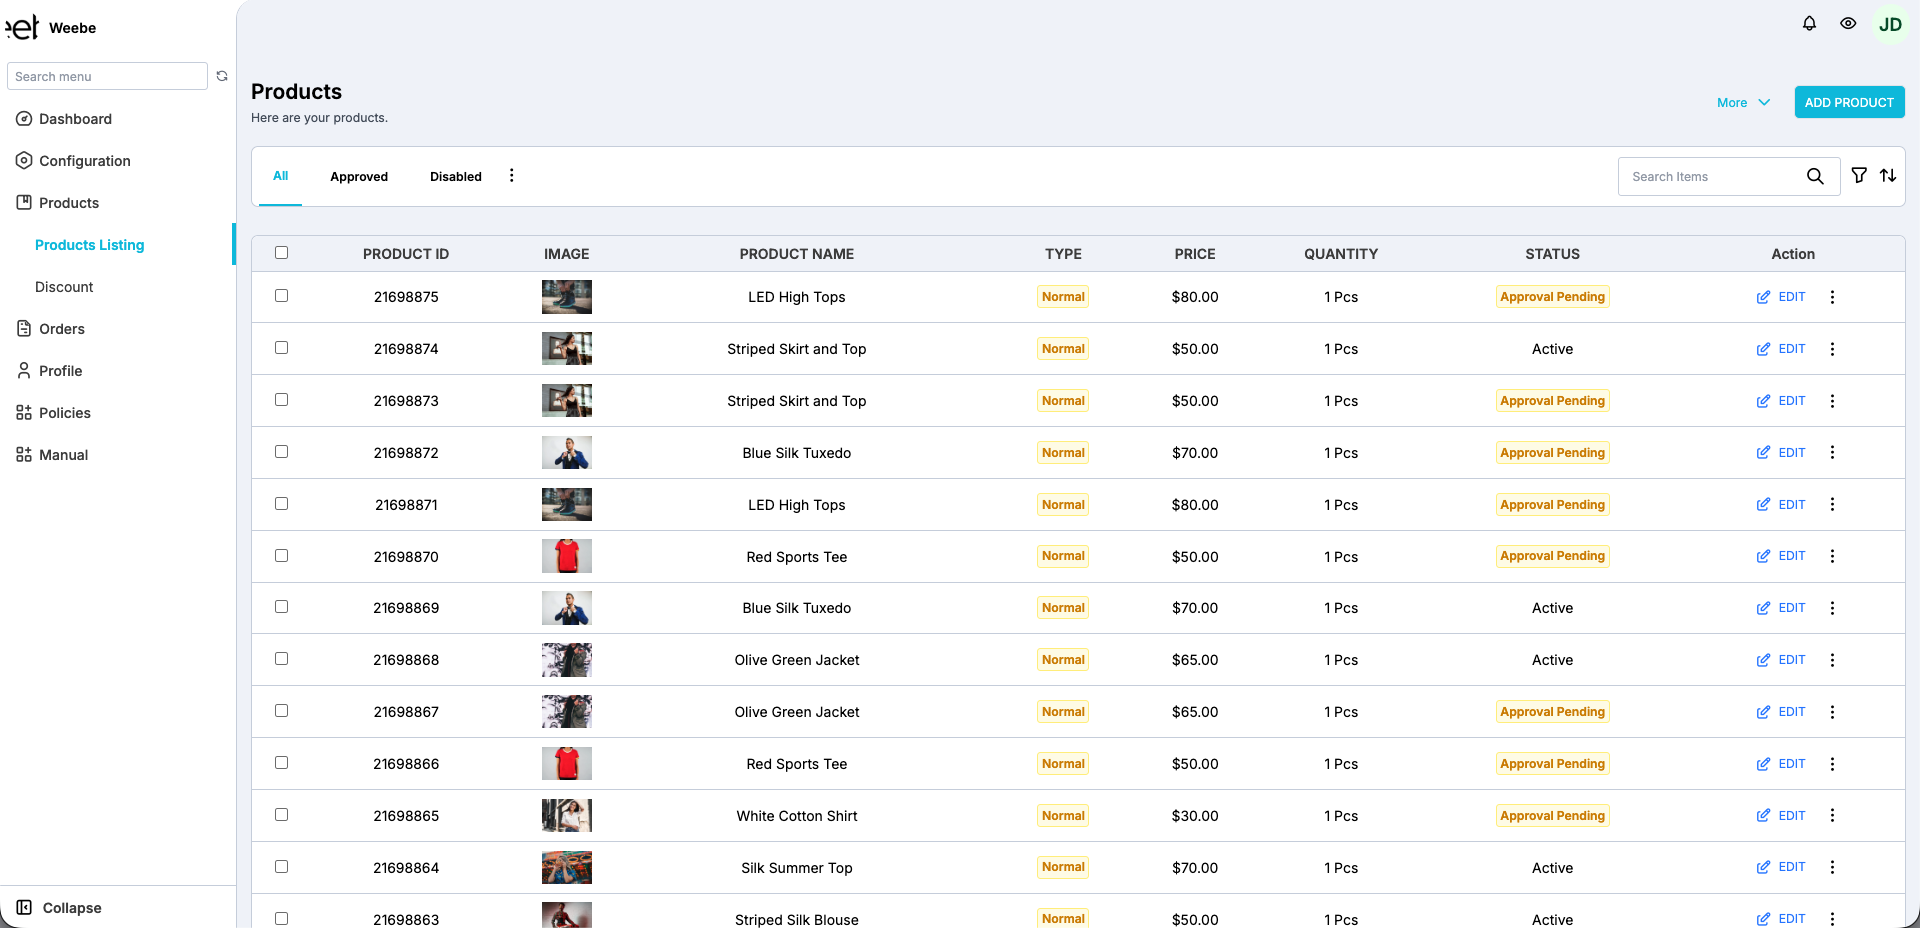Image resolution: width=1920 pixels, height=928 pixels.
Task: Click the ADD PRODUCT button
Action: tap(1848, 102)
